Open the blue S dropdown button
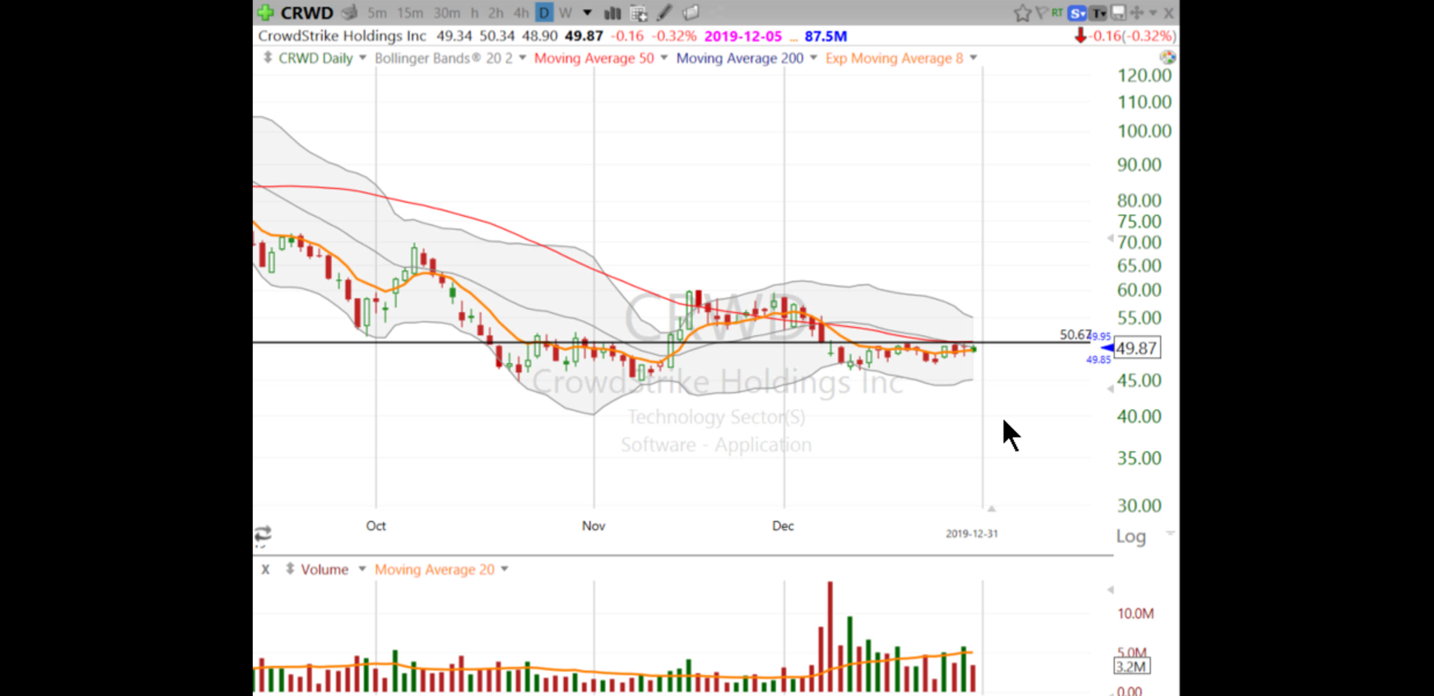Viewport: 1434px width, 696px height. [x=1078, y=13]
